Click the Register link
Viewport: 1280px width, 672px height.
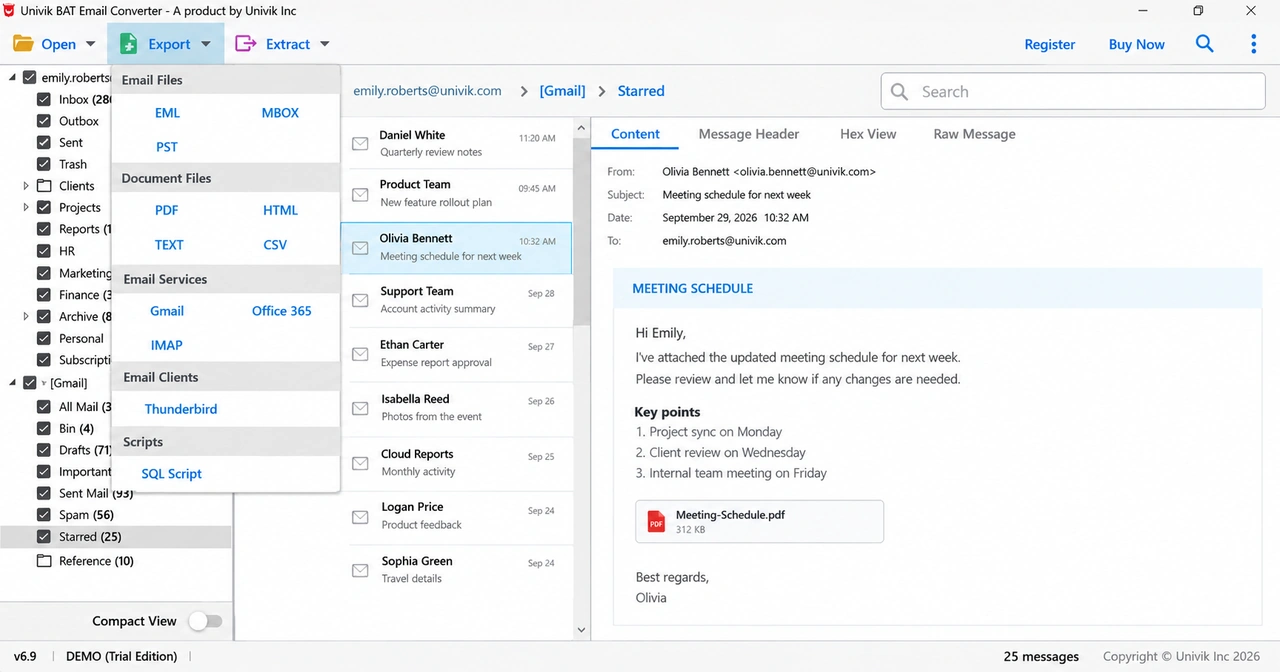tap(1050, 44)
